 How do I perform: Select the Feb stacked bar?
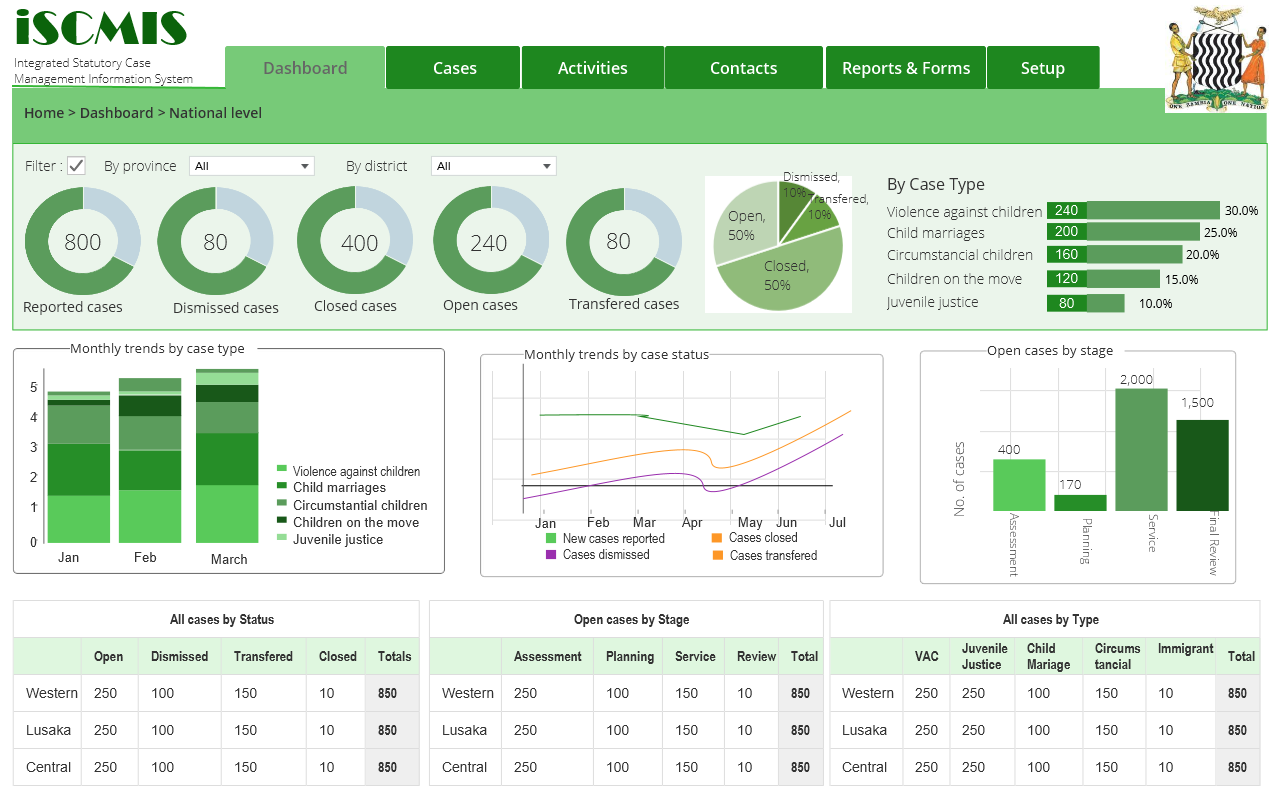click(150, 460)
